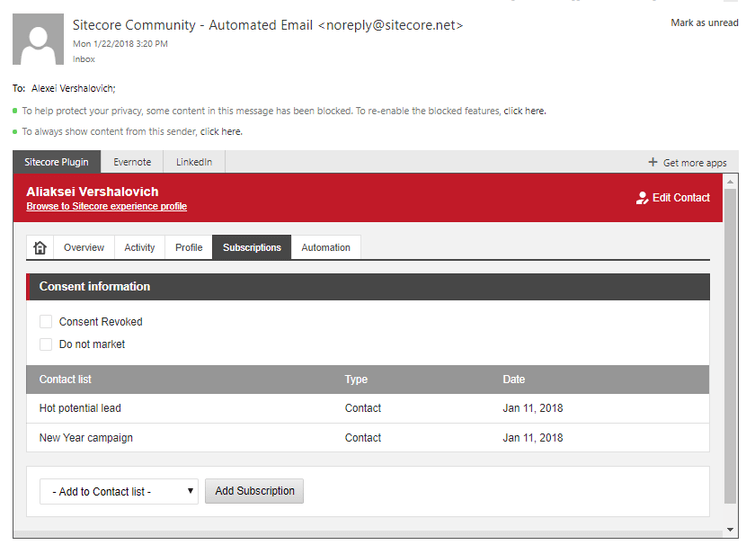The image size is (746, 545).
Task: Open the Add to Contact list dropdown
Action: [119, 491]
